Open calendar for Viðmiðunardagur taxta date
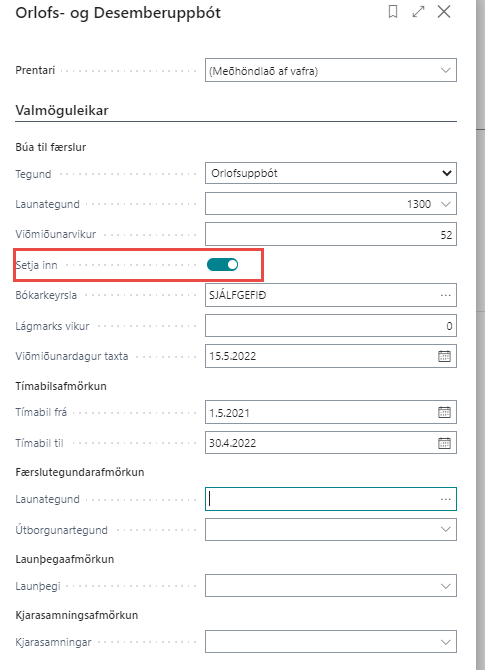The image size is (485, 670). [x=444, y=356]
